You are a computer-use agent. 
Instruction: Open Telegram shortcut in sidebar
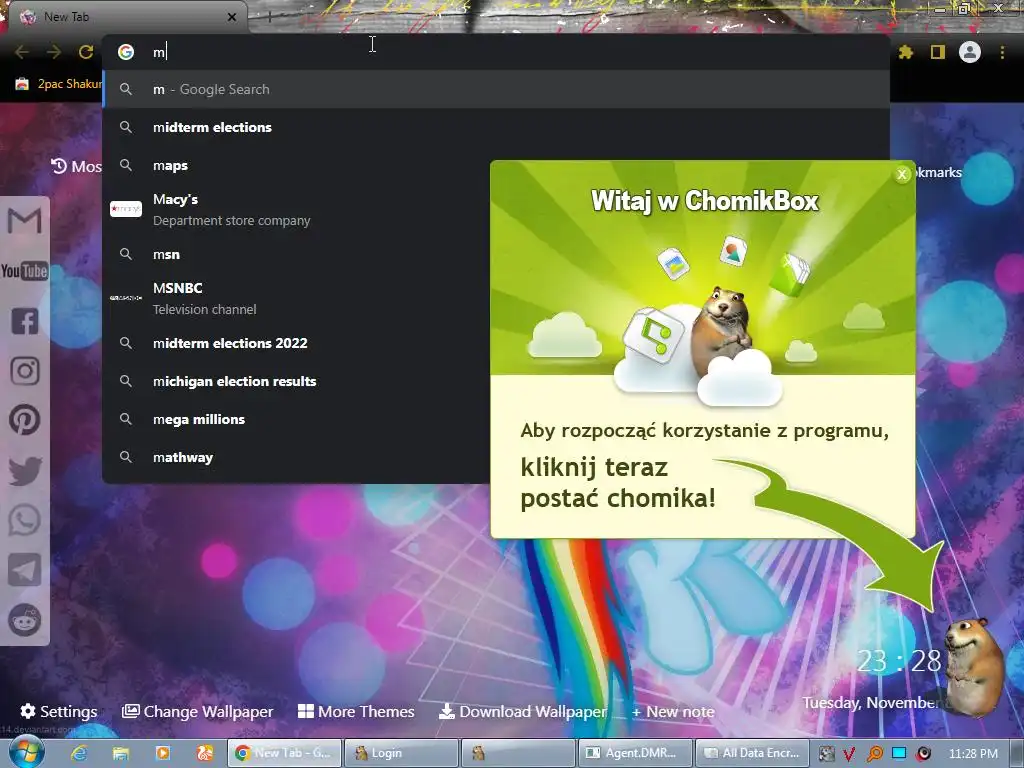pyautogui.click(x=25, y=570)
